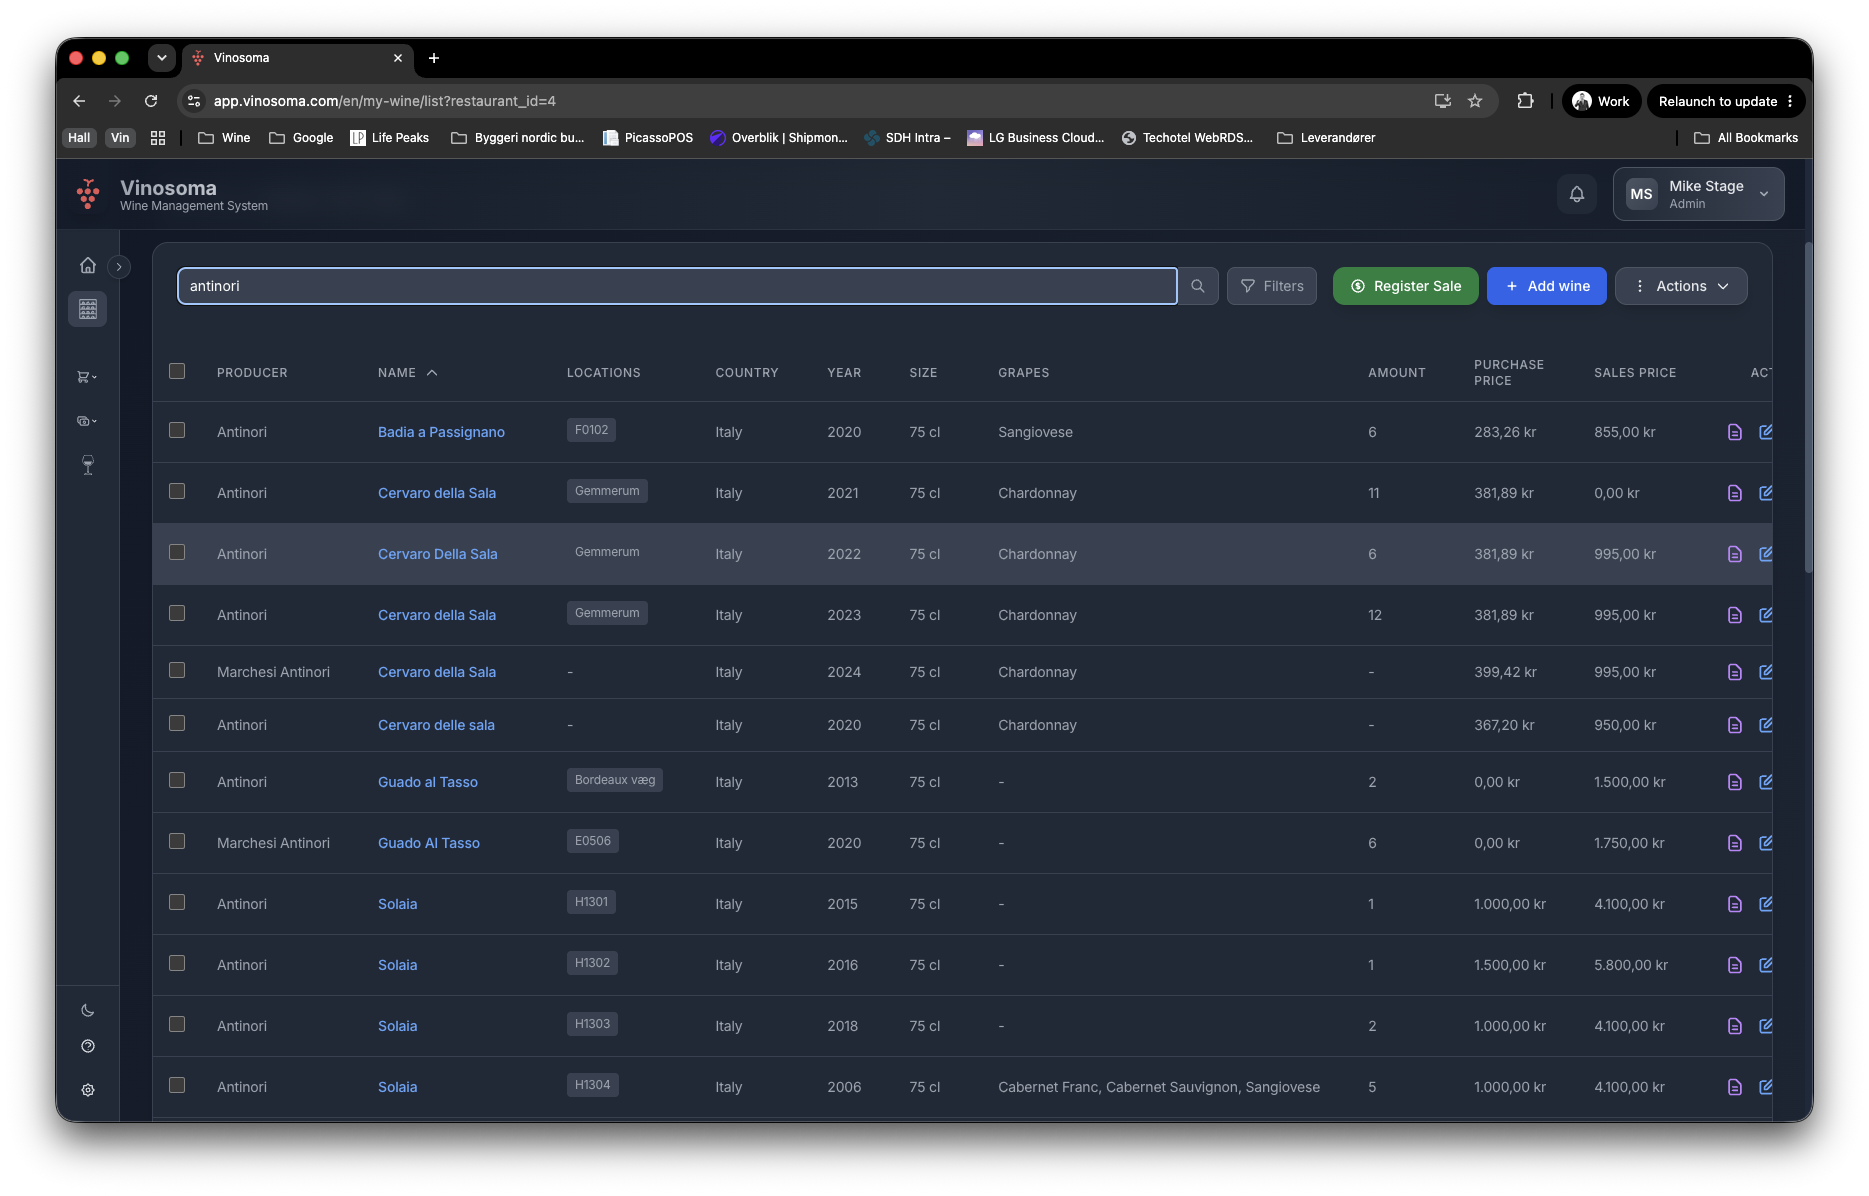The image size is (1869, 1196).
Task: Open the home dashboard sidebar icon
Action: click(x=88, y=266)
